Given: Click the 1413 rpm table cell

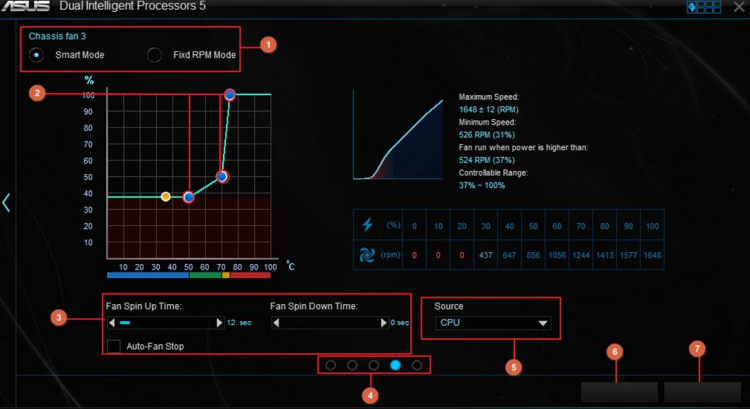Looking at the screenshot, I should click(605, 255).
